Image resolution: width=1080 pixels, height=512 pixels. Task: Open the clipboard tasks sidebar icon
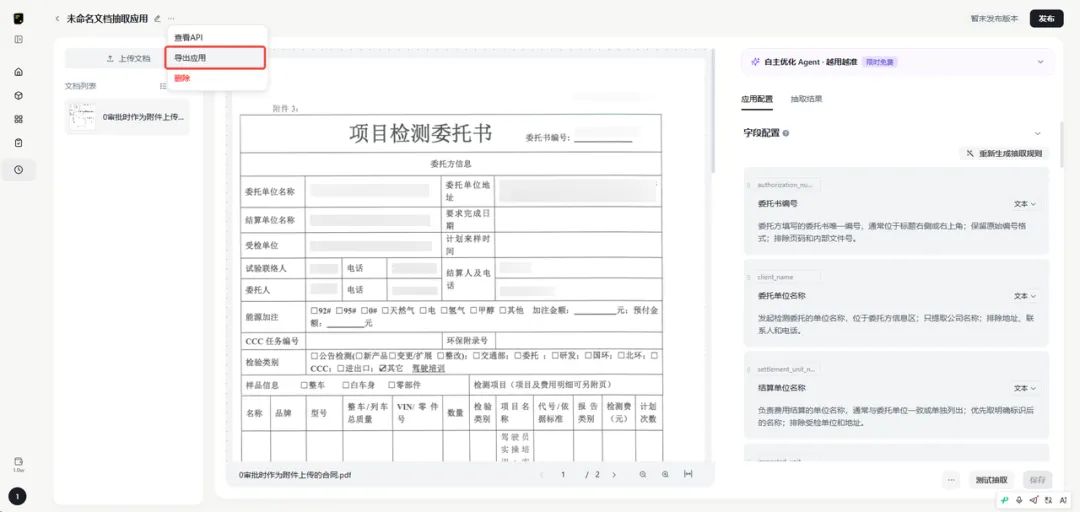[x=19, y=143]
